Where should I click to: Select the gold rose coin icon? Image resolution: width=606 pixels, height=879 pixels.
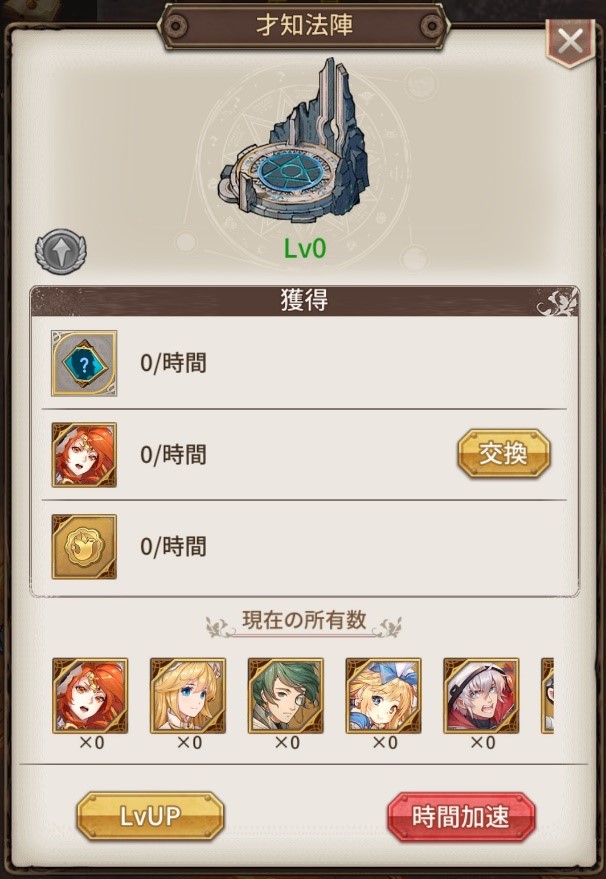(84, 547)
